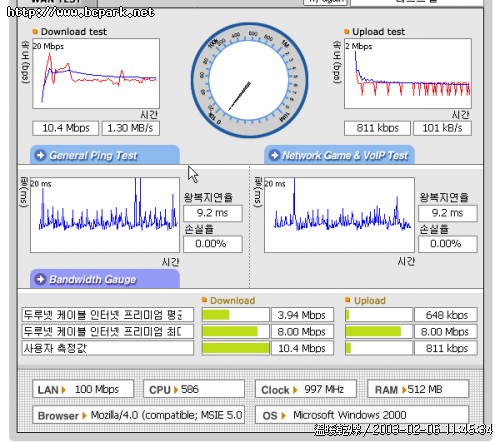Select the 648 kbps upload value

click(446, 315)
